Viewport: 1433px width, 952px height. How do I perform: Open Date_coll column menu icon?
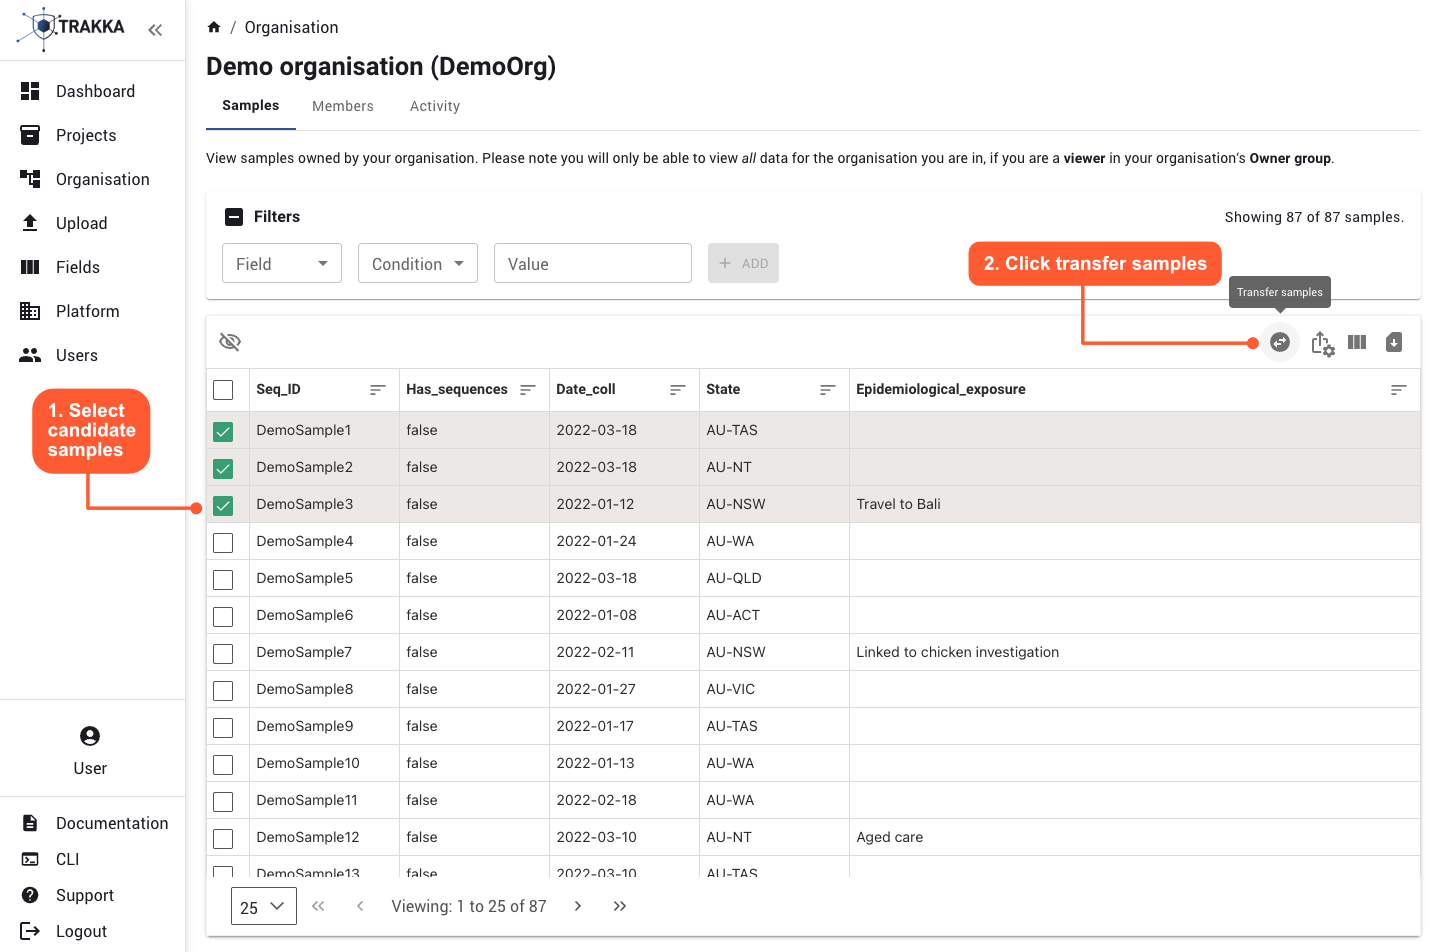[678, 390]
